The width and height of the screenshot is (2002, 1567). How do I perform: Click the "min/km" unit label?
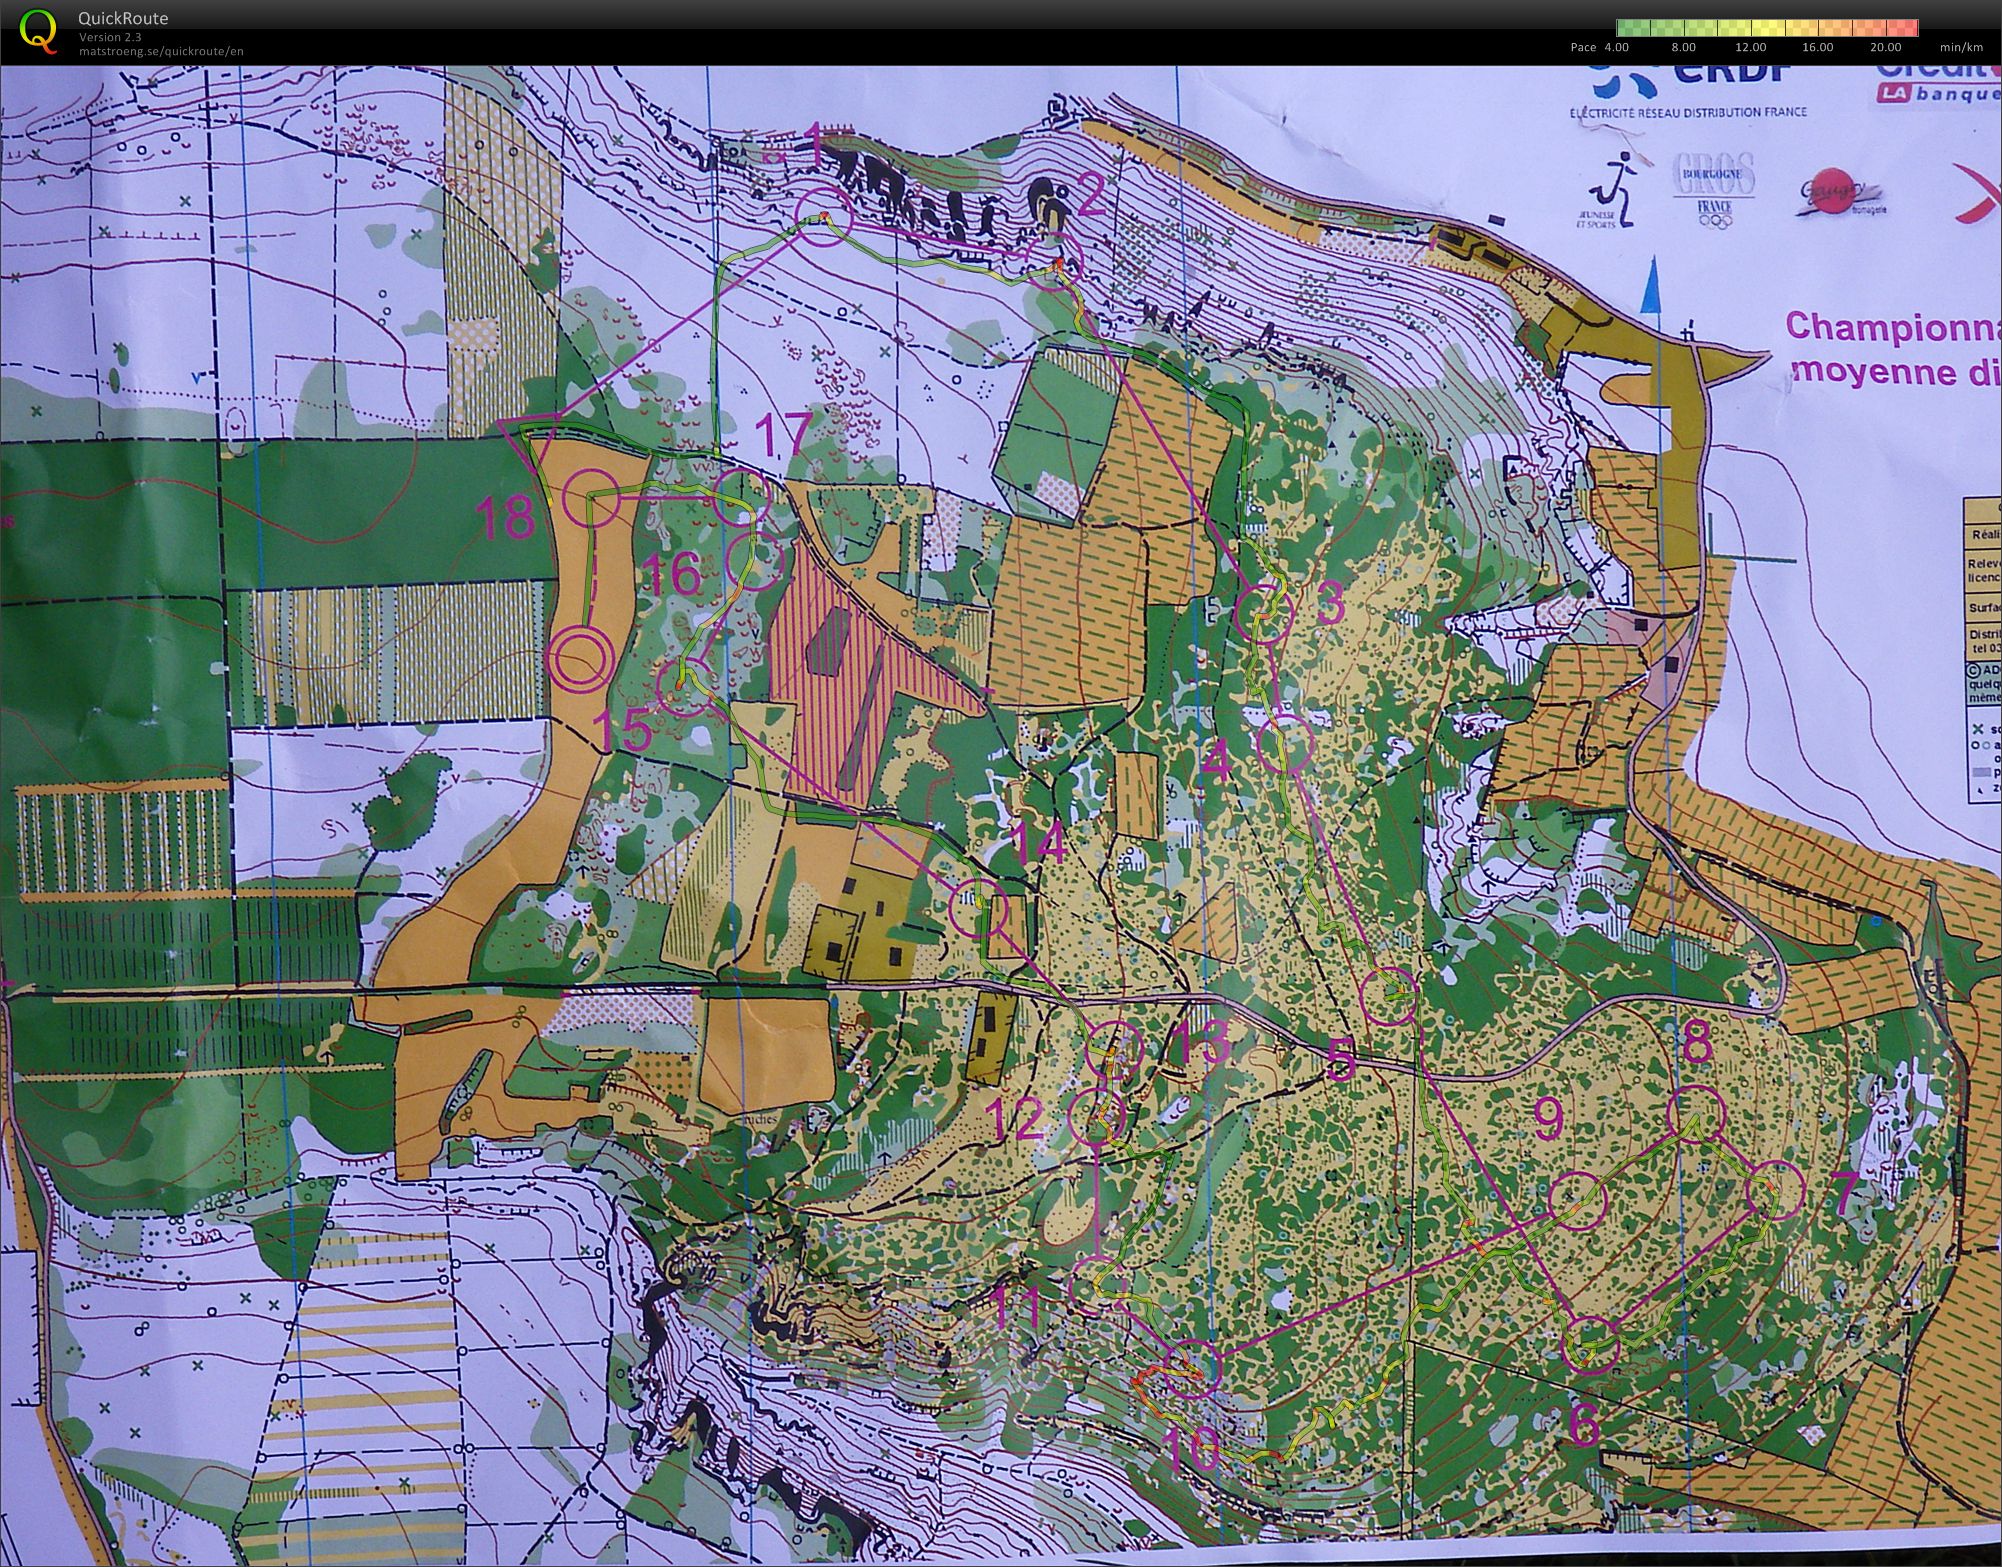pyautogui.click(x=1961, y=47)
